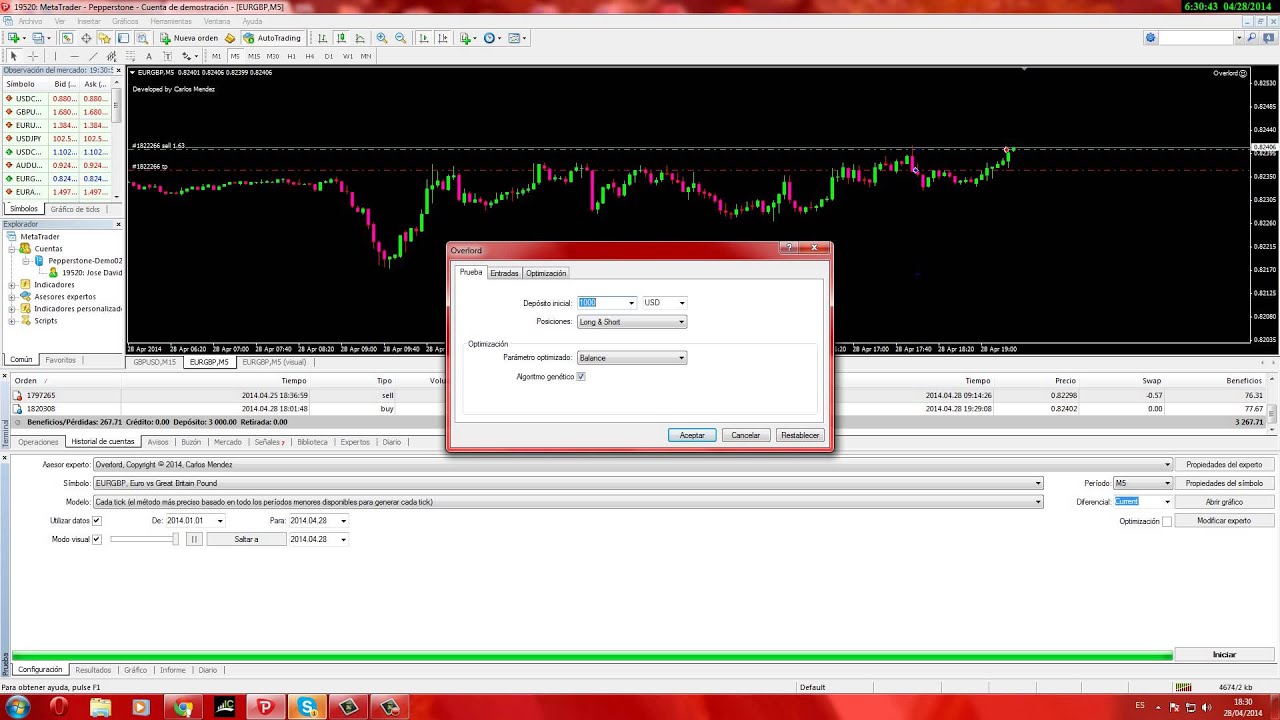Open the Profiles toolbar icon
Screen dimensions: 1280x720
tap(38, 38)
